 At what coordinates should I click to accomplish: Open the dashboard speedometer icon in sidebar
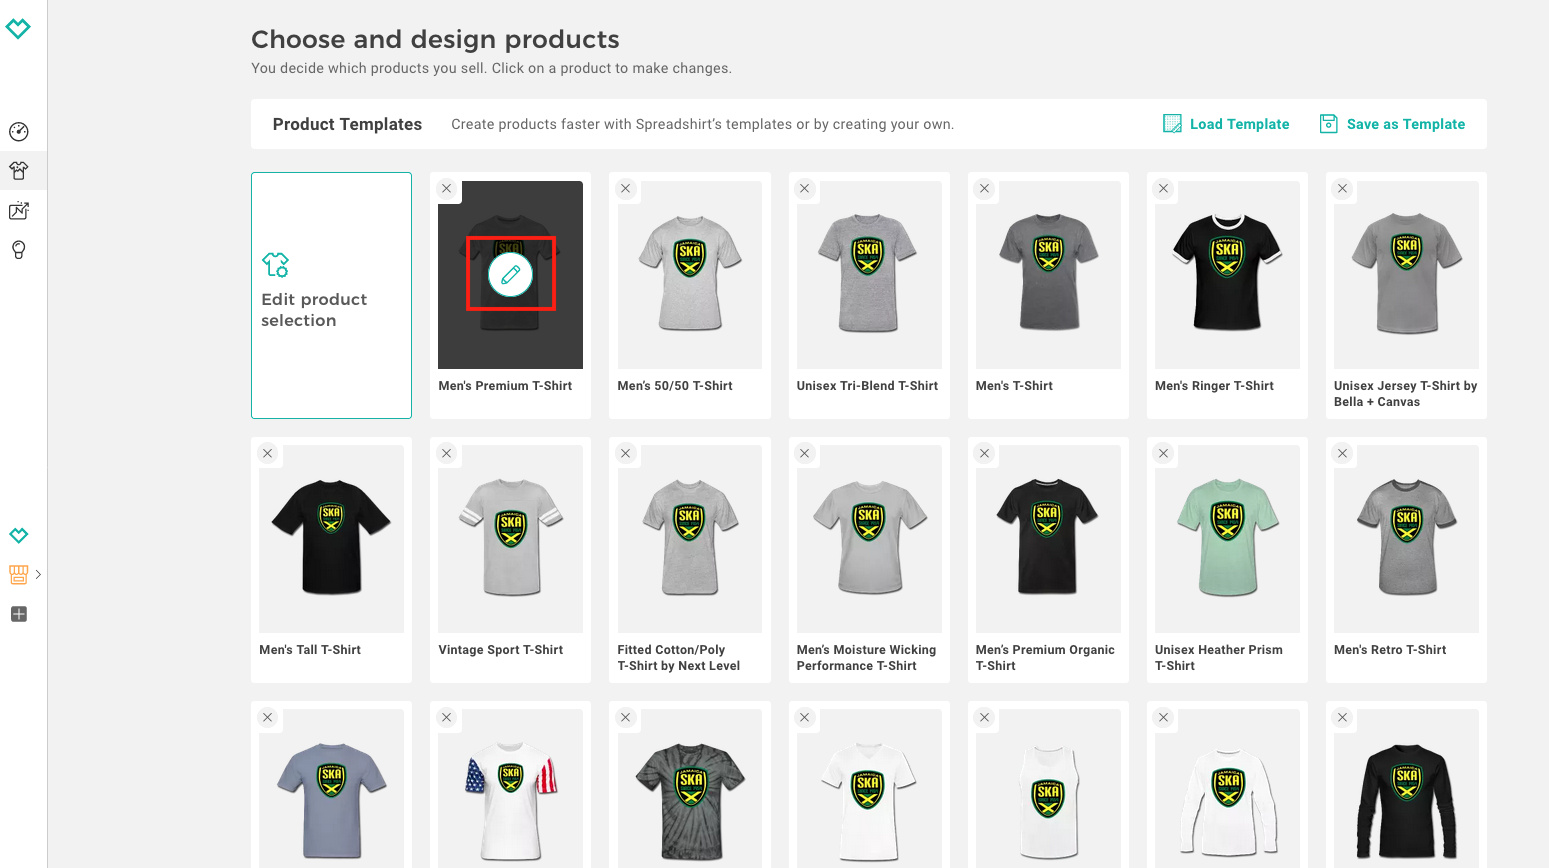(19, 132)
